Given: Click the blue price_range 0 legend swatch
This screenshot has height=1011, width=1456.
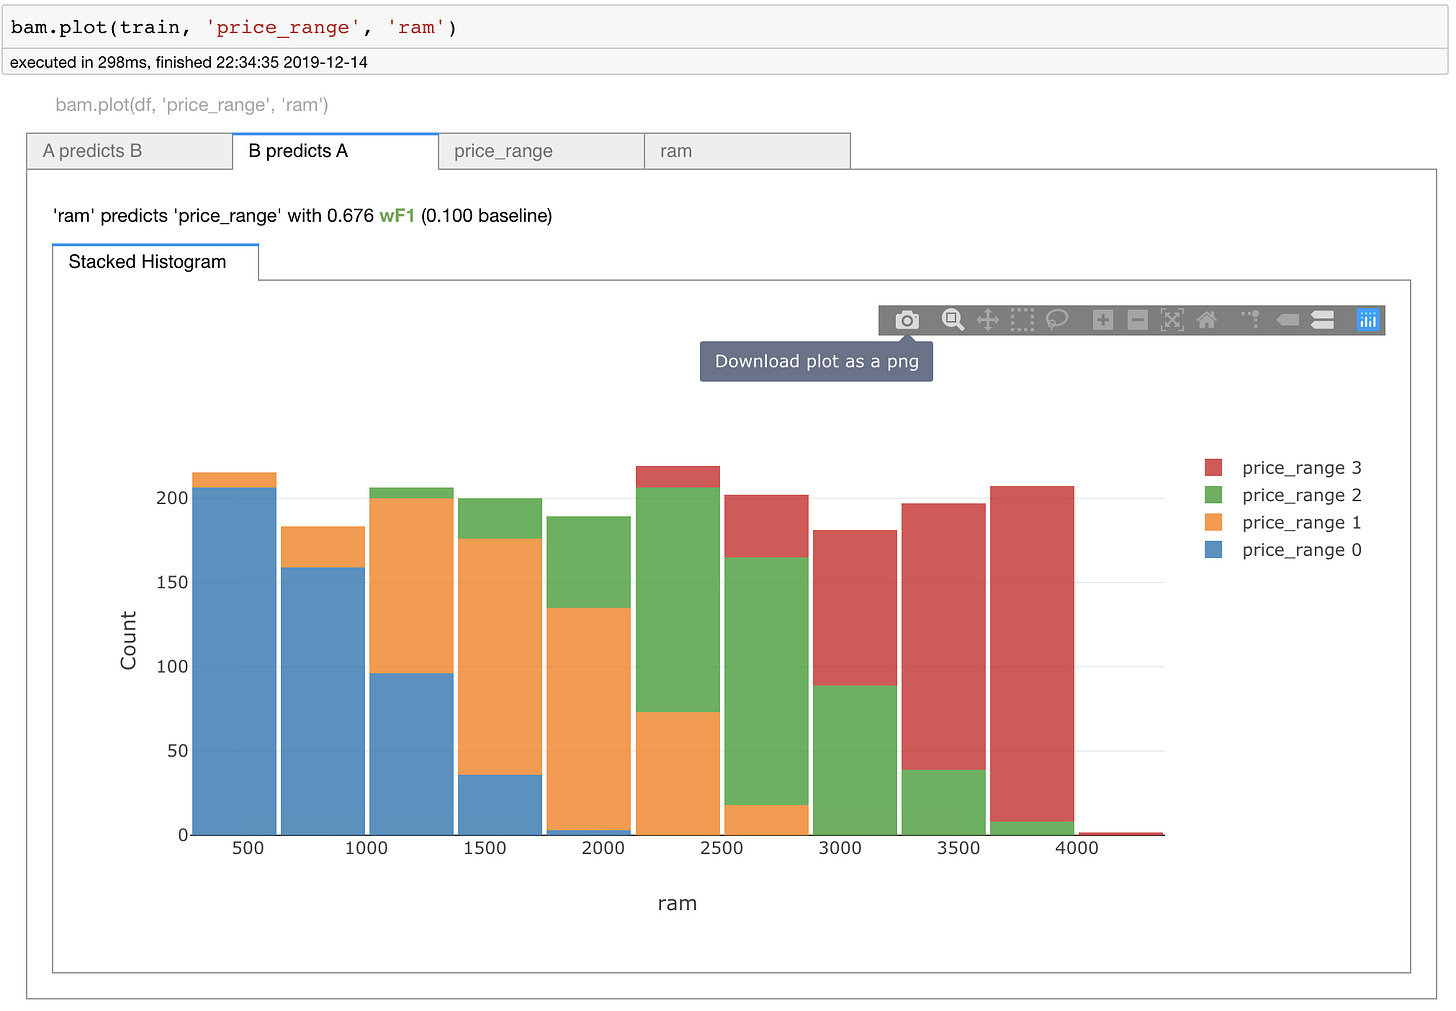Looking at the screenshot, I should coord(1214,549).
